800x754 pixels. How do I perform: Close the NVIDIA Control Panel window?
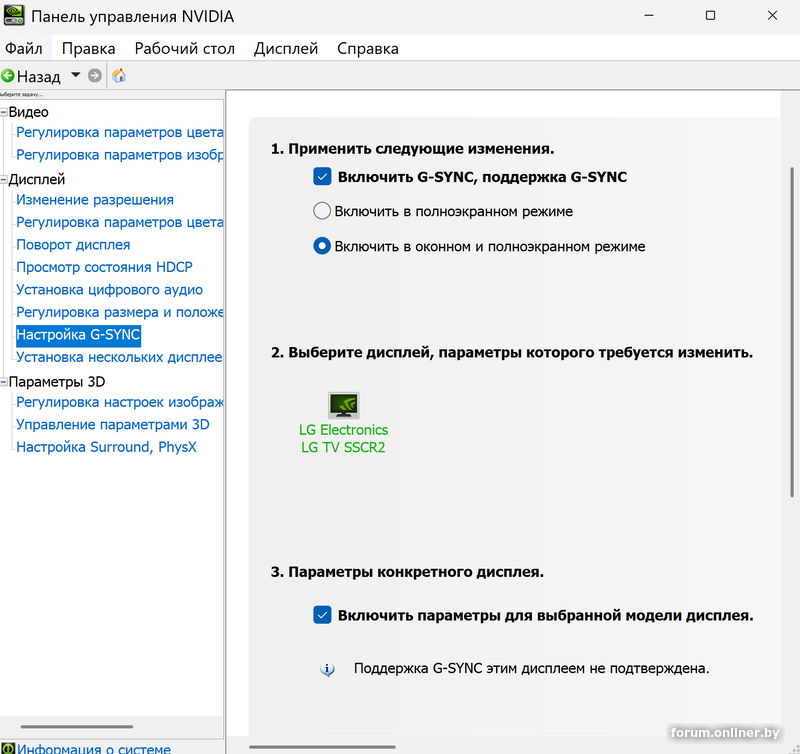click(772, 15)
